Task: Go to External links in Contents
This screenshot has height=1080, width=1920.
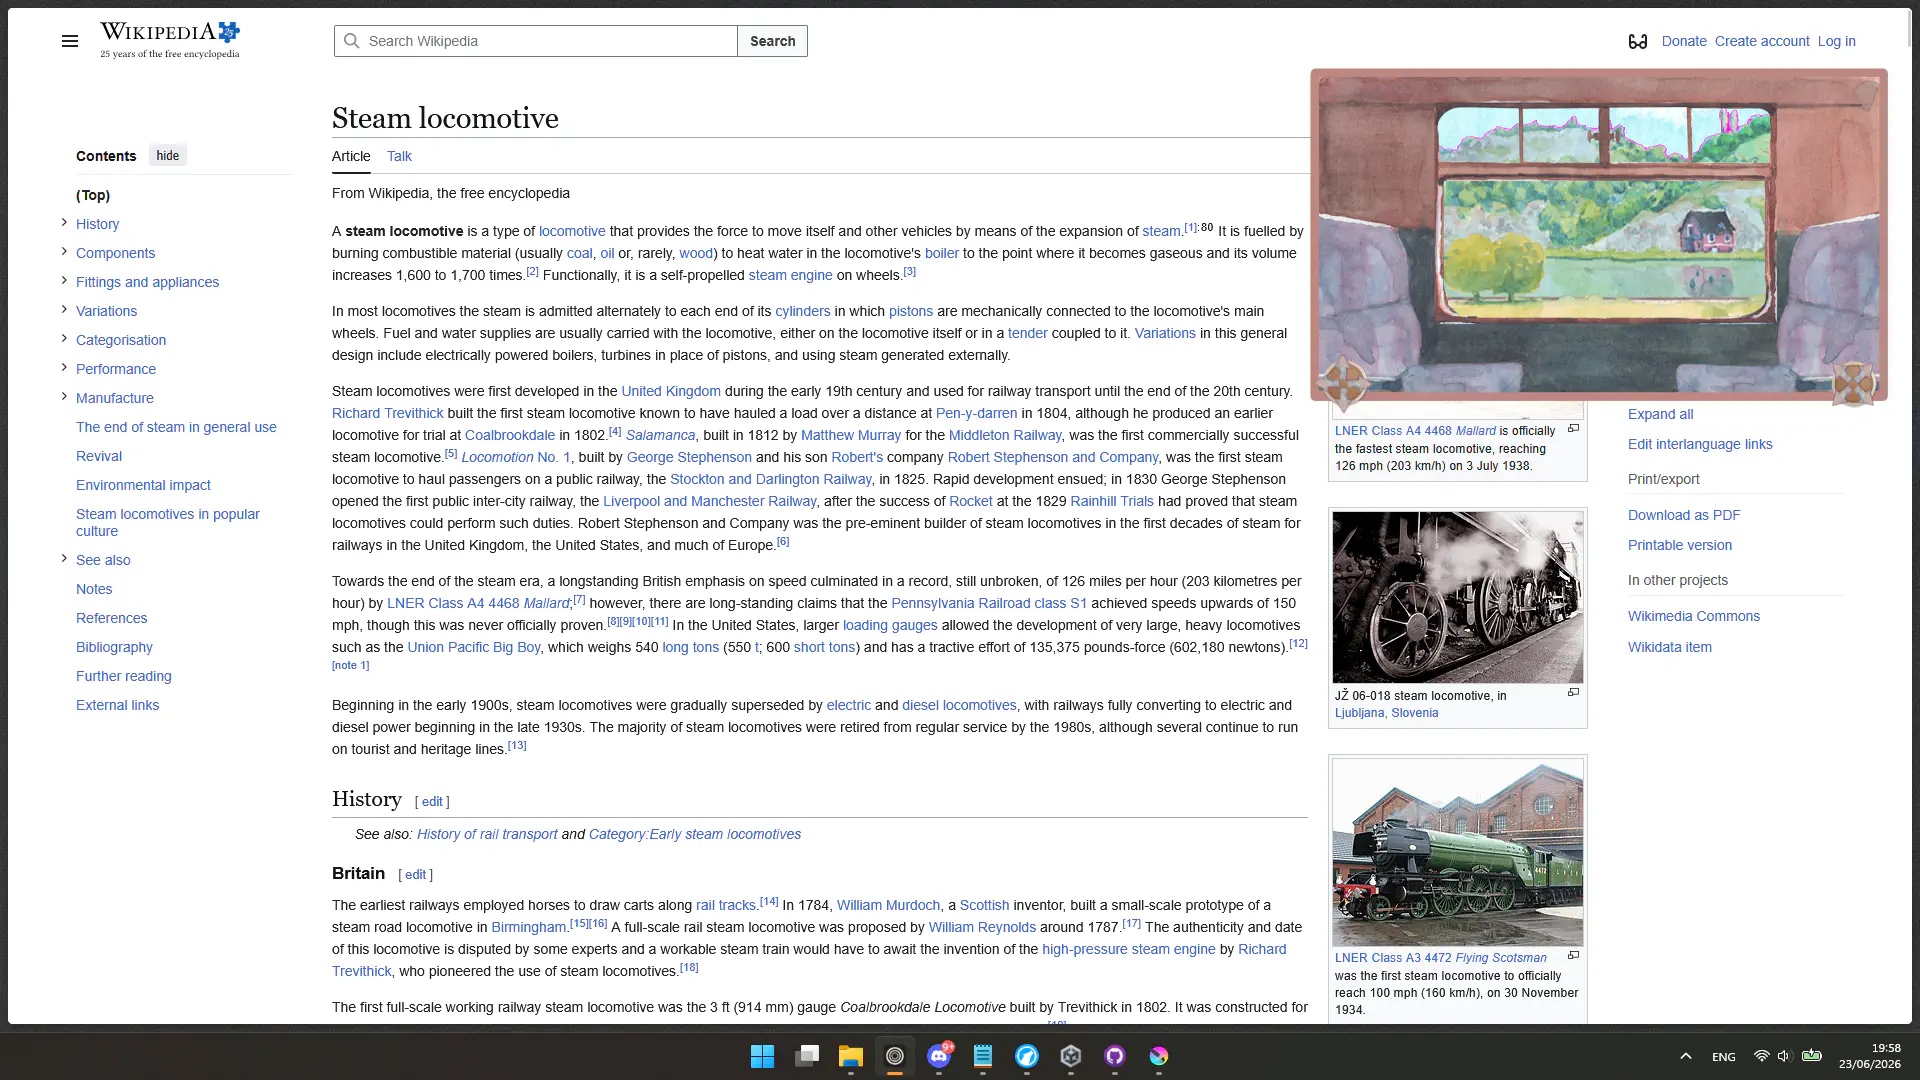Action: [x=117, y=705]
